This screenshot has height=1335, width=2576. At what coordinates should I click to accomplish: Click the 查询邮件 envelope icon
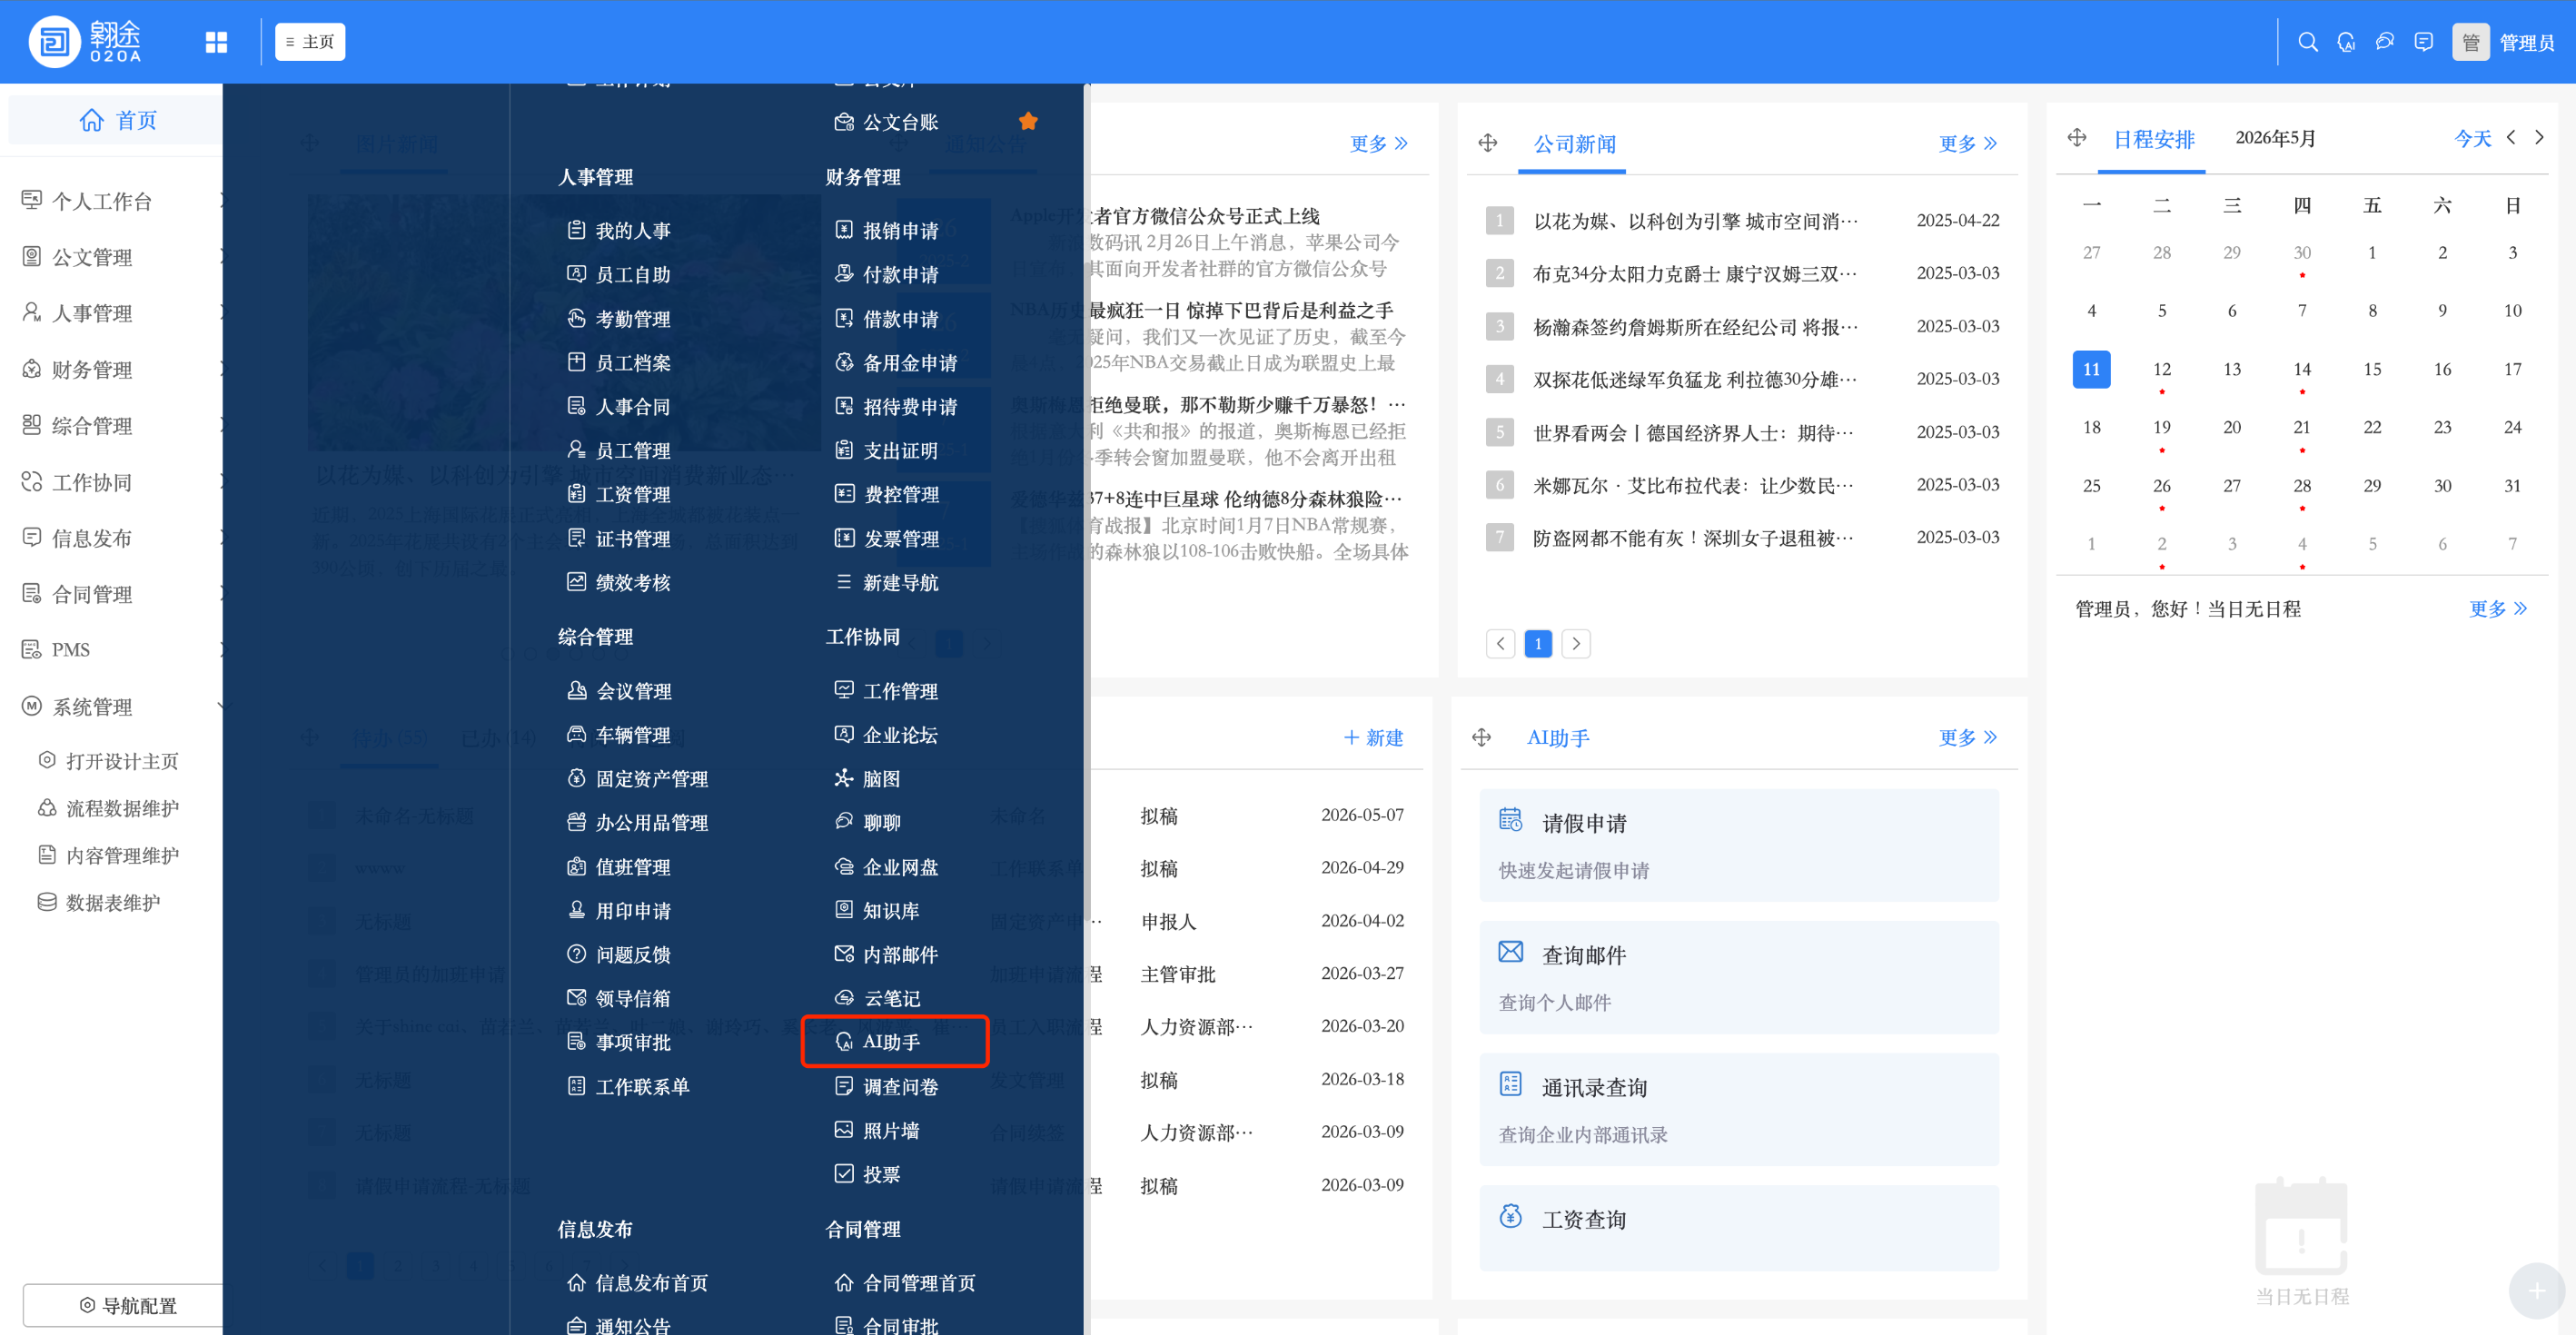[x=1510, y=952]
